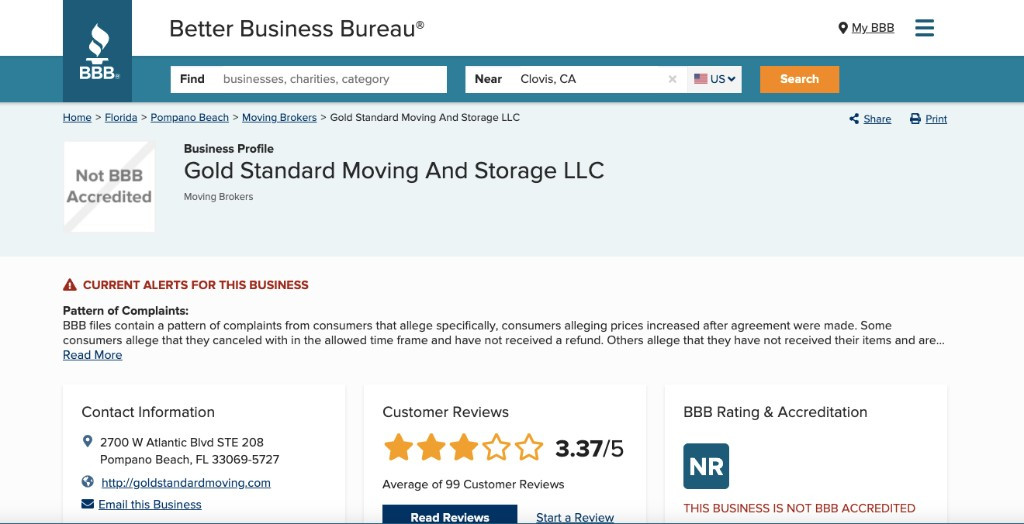Open the hamburger menu icon
The image size is (1024, 524).
[924, 28]
